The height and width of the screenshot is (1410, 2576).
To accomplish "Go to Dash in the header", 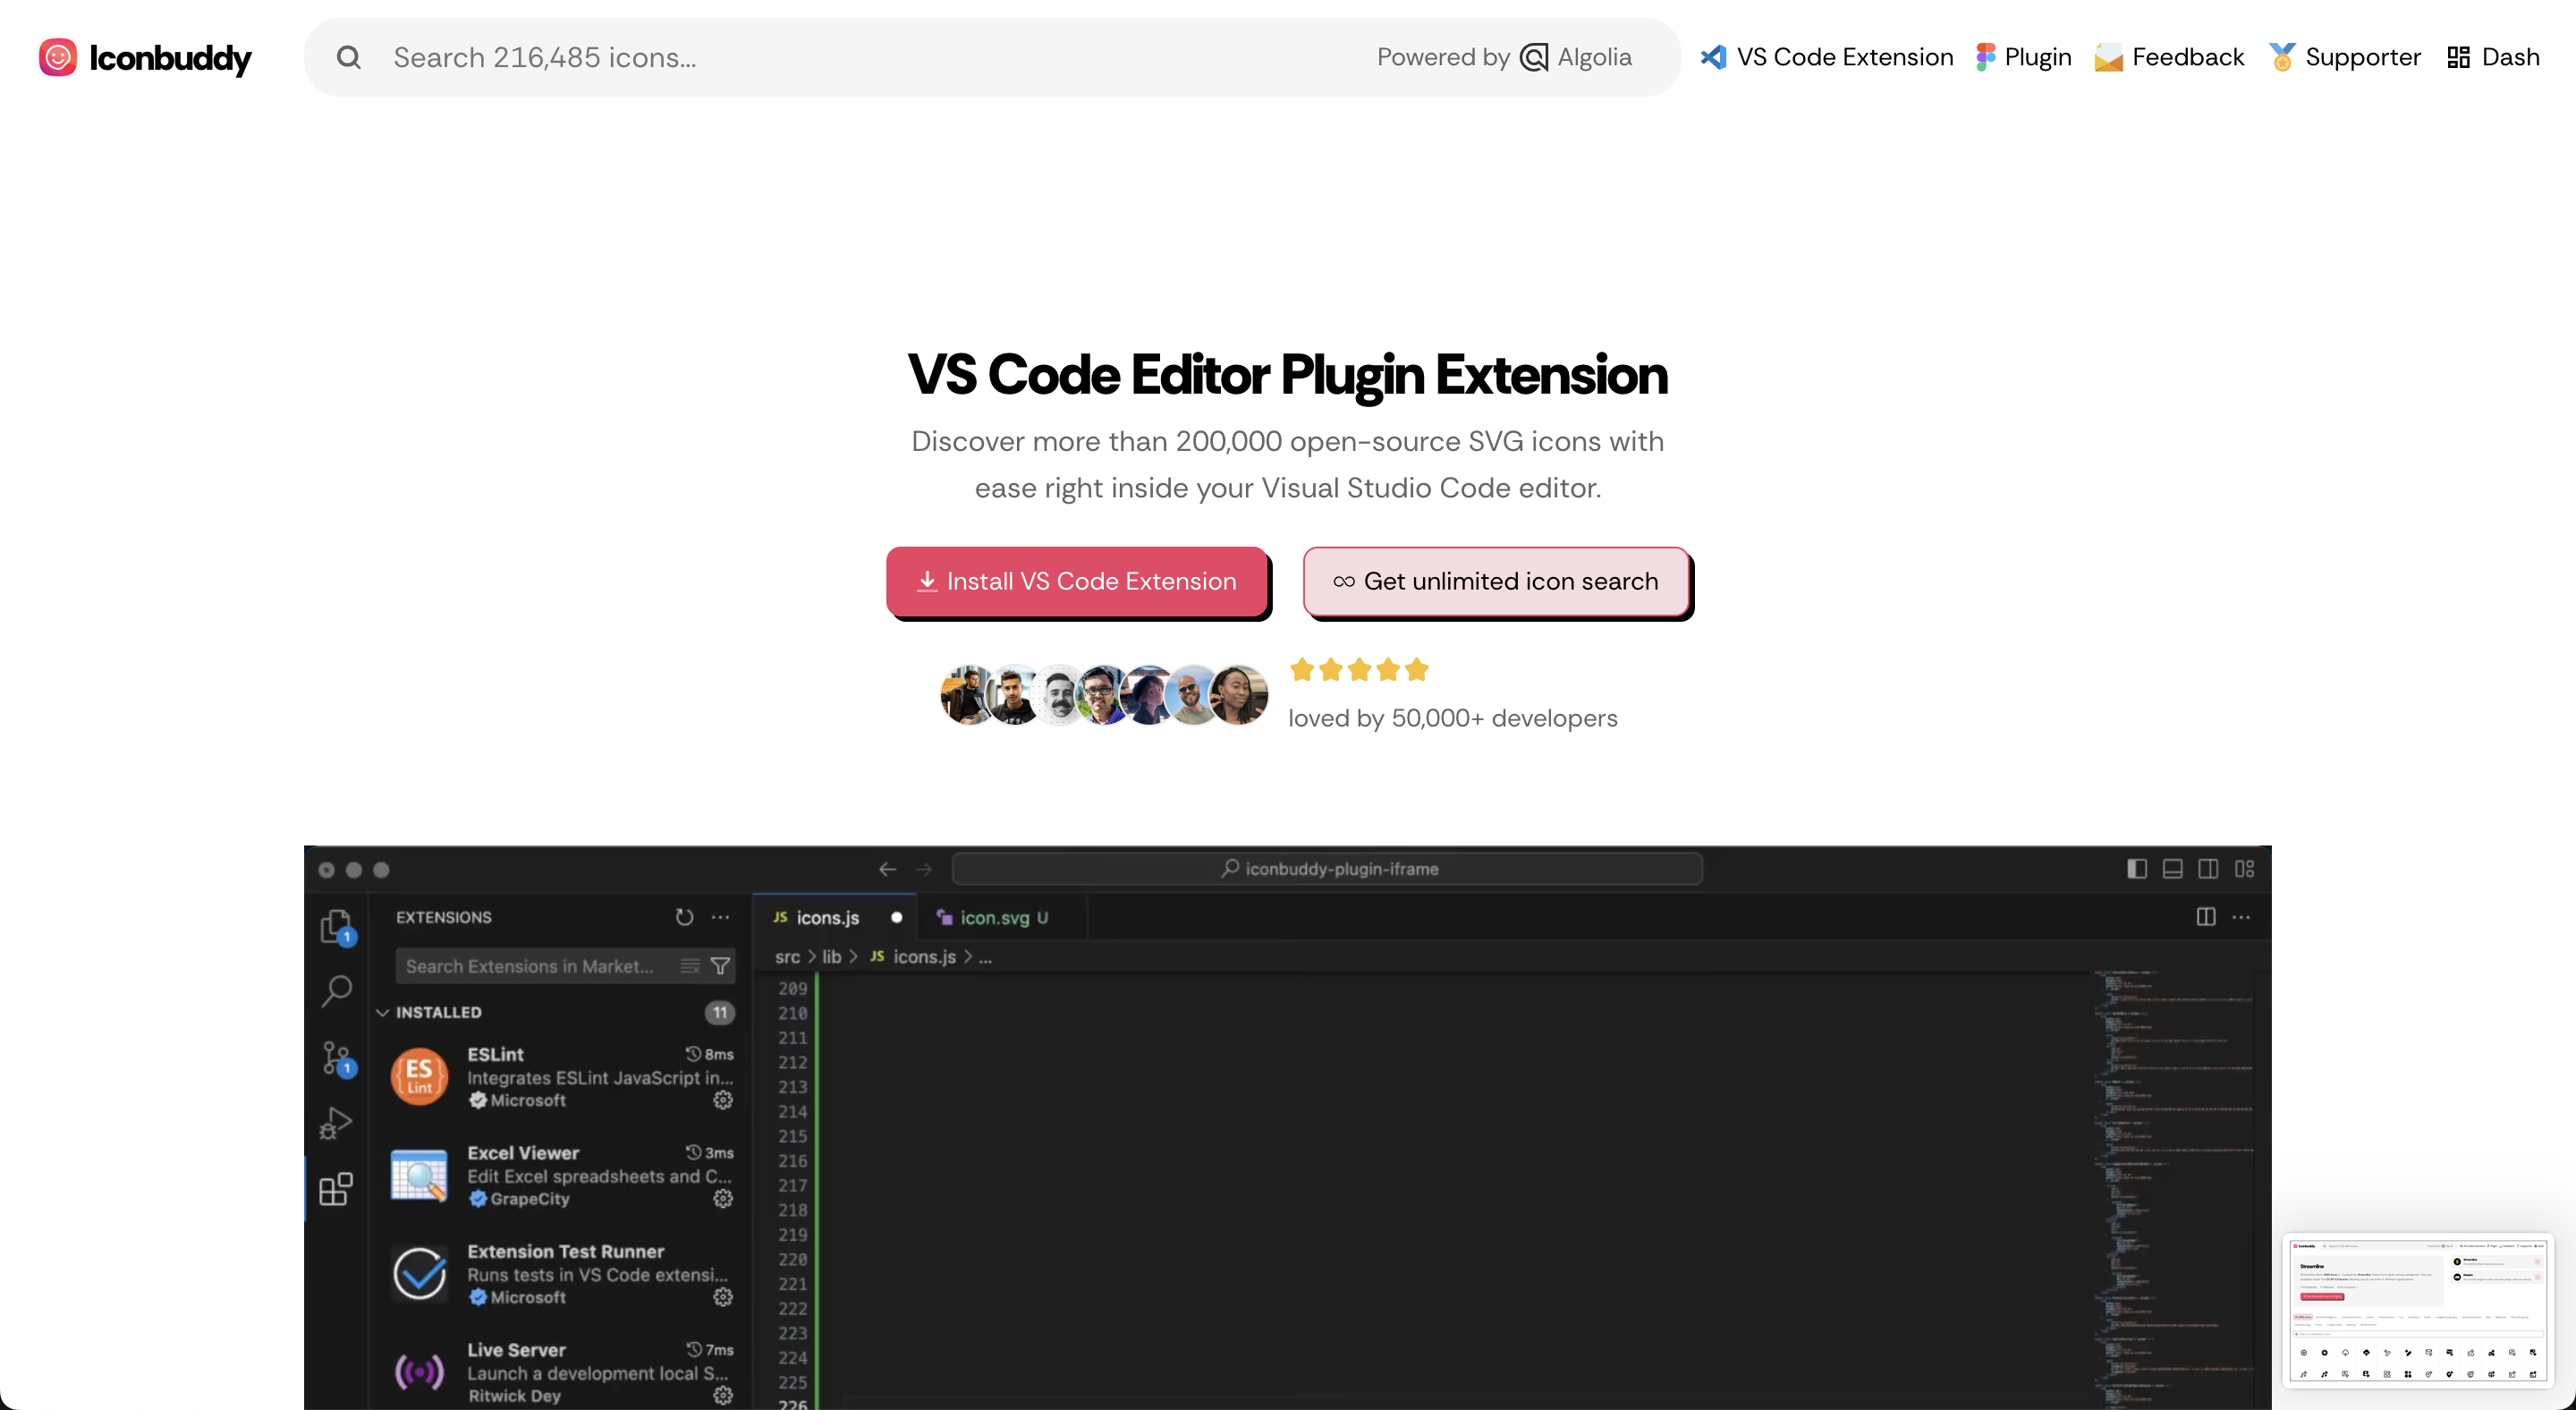I will click(2493, 57).
